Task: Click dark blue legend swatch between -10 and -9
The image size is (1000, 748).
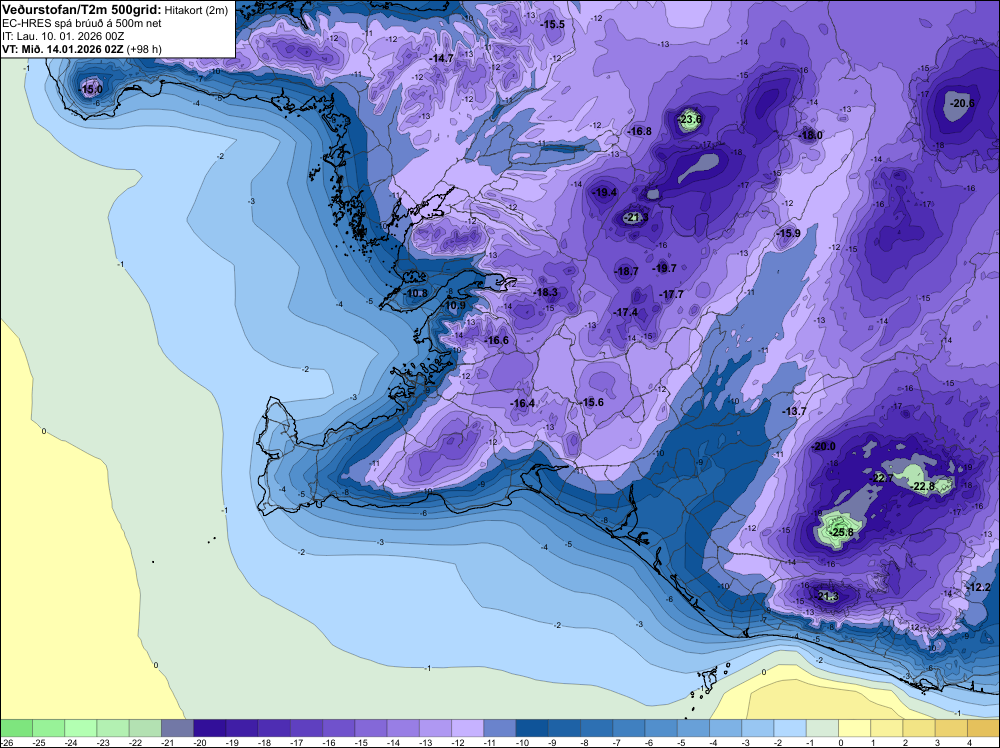Action: [532, 728]
